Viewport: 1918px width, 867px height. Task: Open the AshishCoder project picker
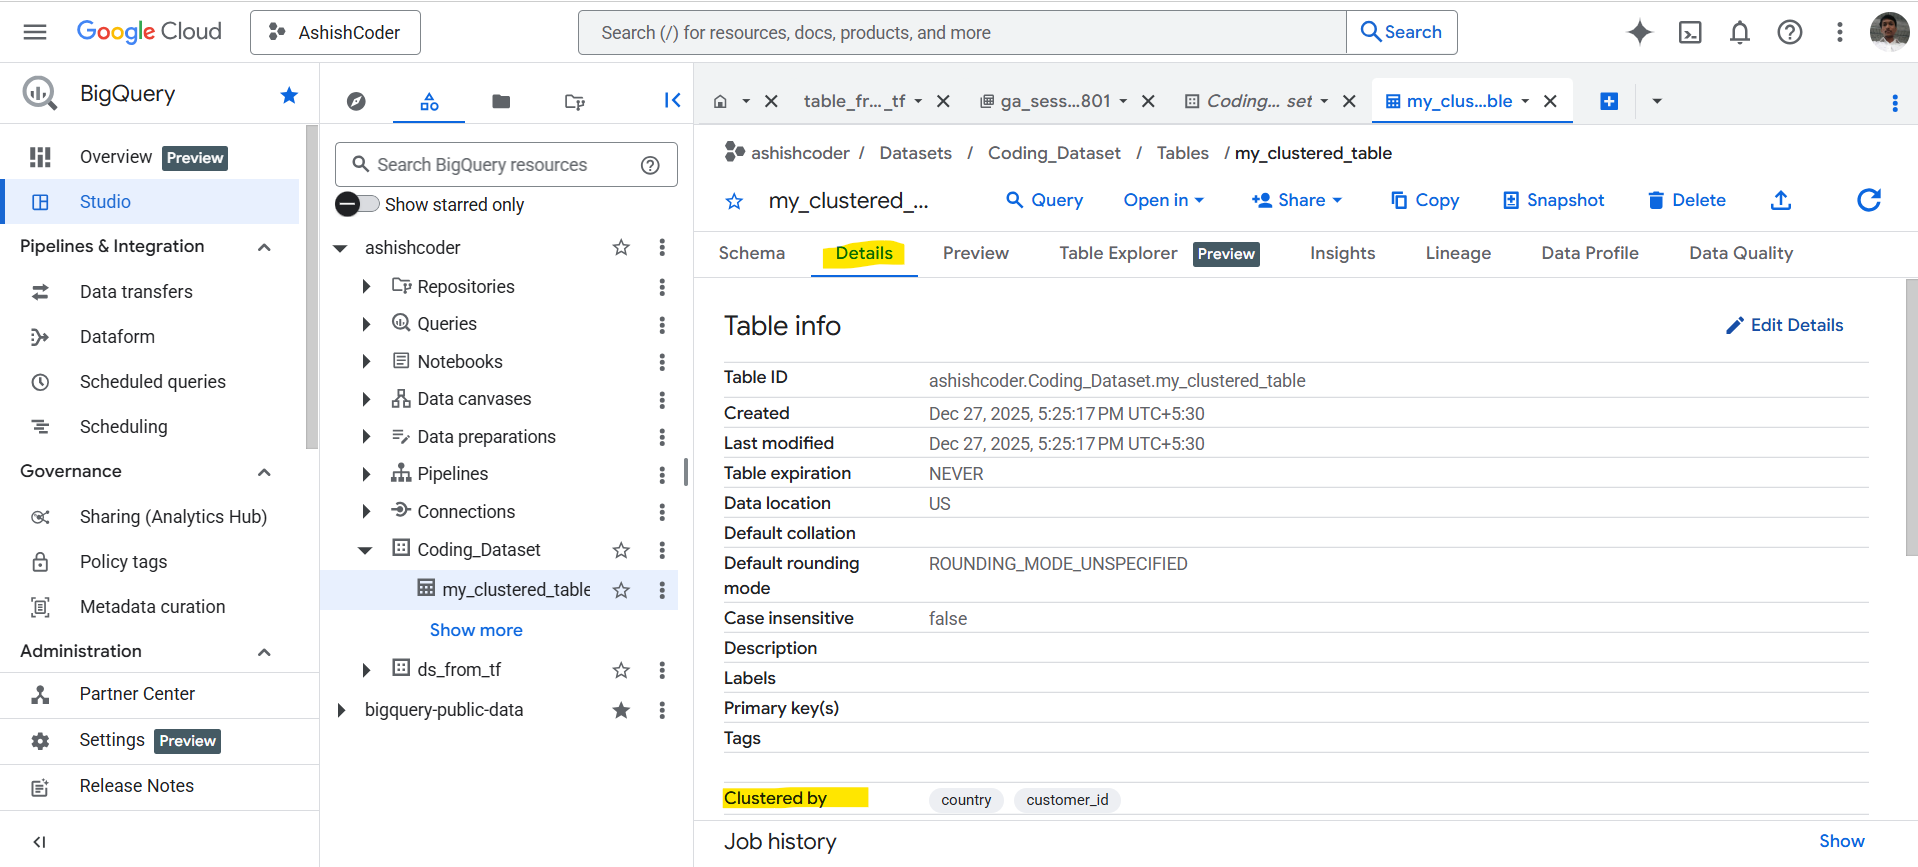(x=335, y=32)
